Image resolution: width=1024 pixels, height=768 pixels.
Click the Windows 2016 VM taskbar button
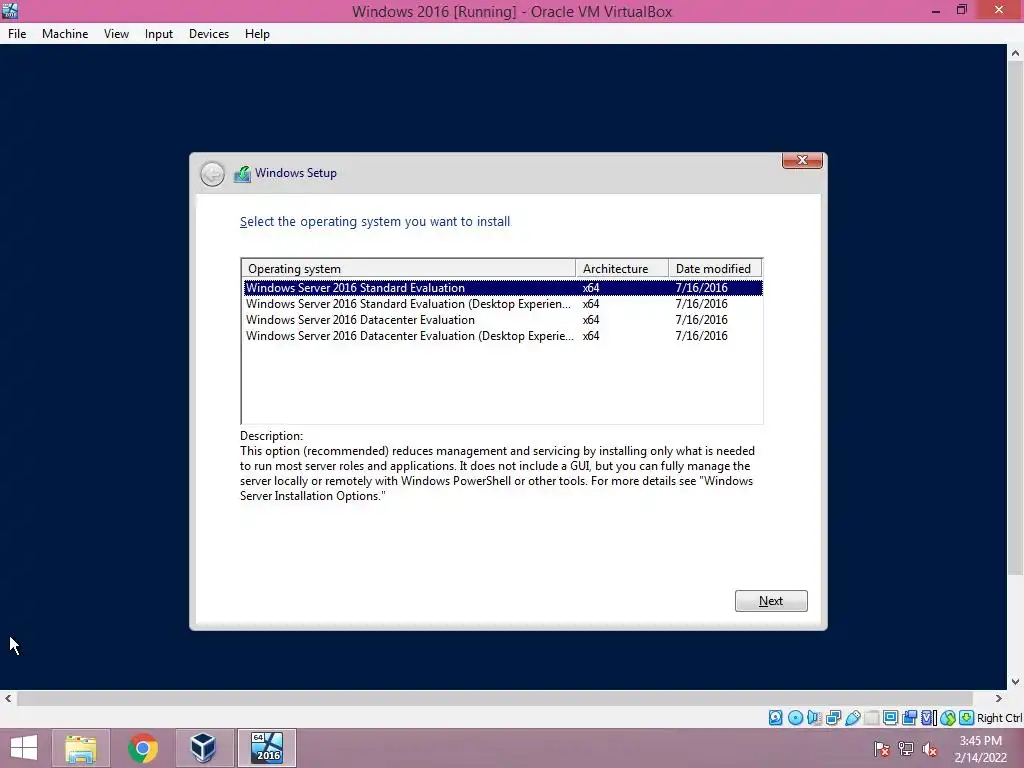tap(266, 748)
